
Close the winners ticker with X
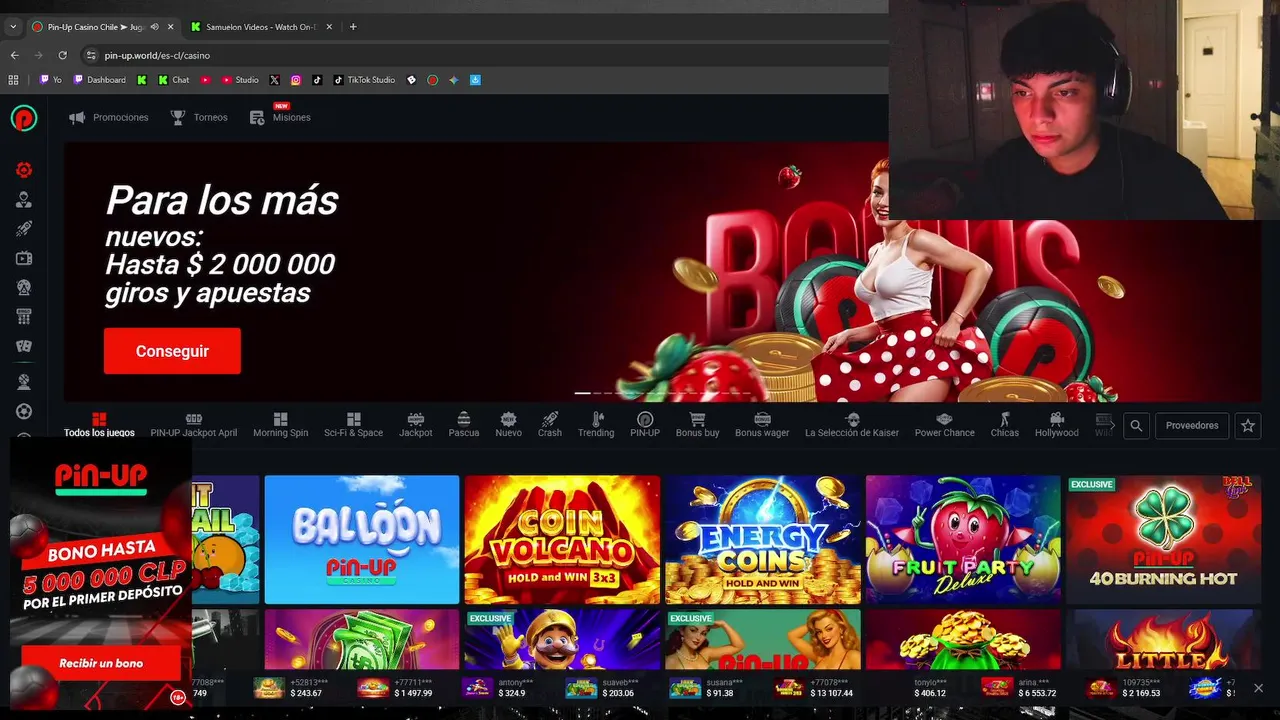pyautogui.click(x=1258, y=688)
